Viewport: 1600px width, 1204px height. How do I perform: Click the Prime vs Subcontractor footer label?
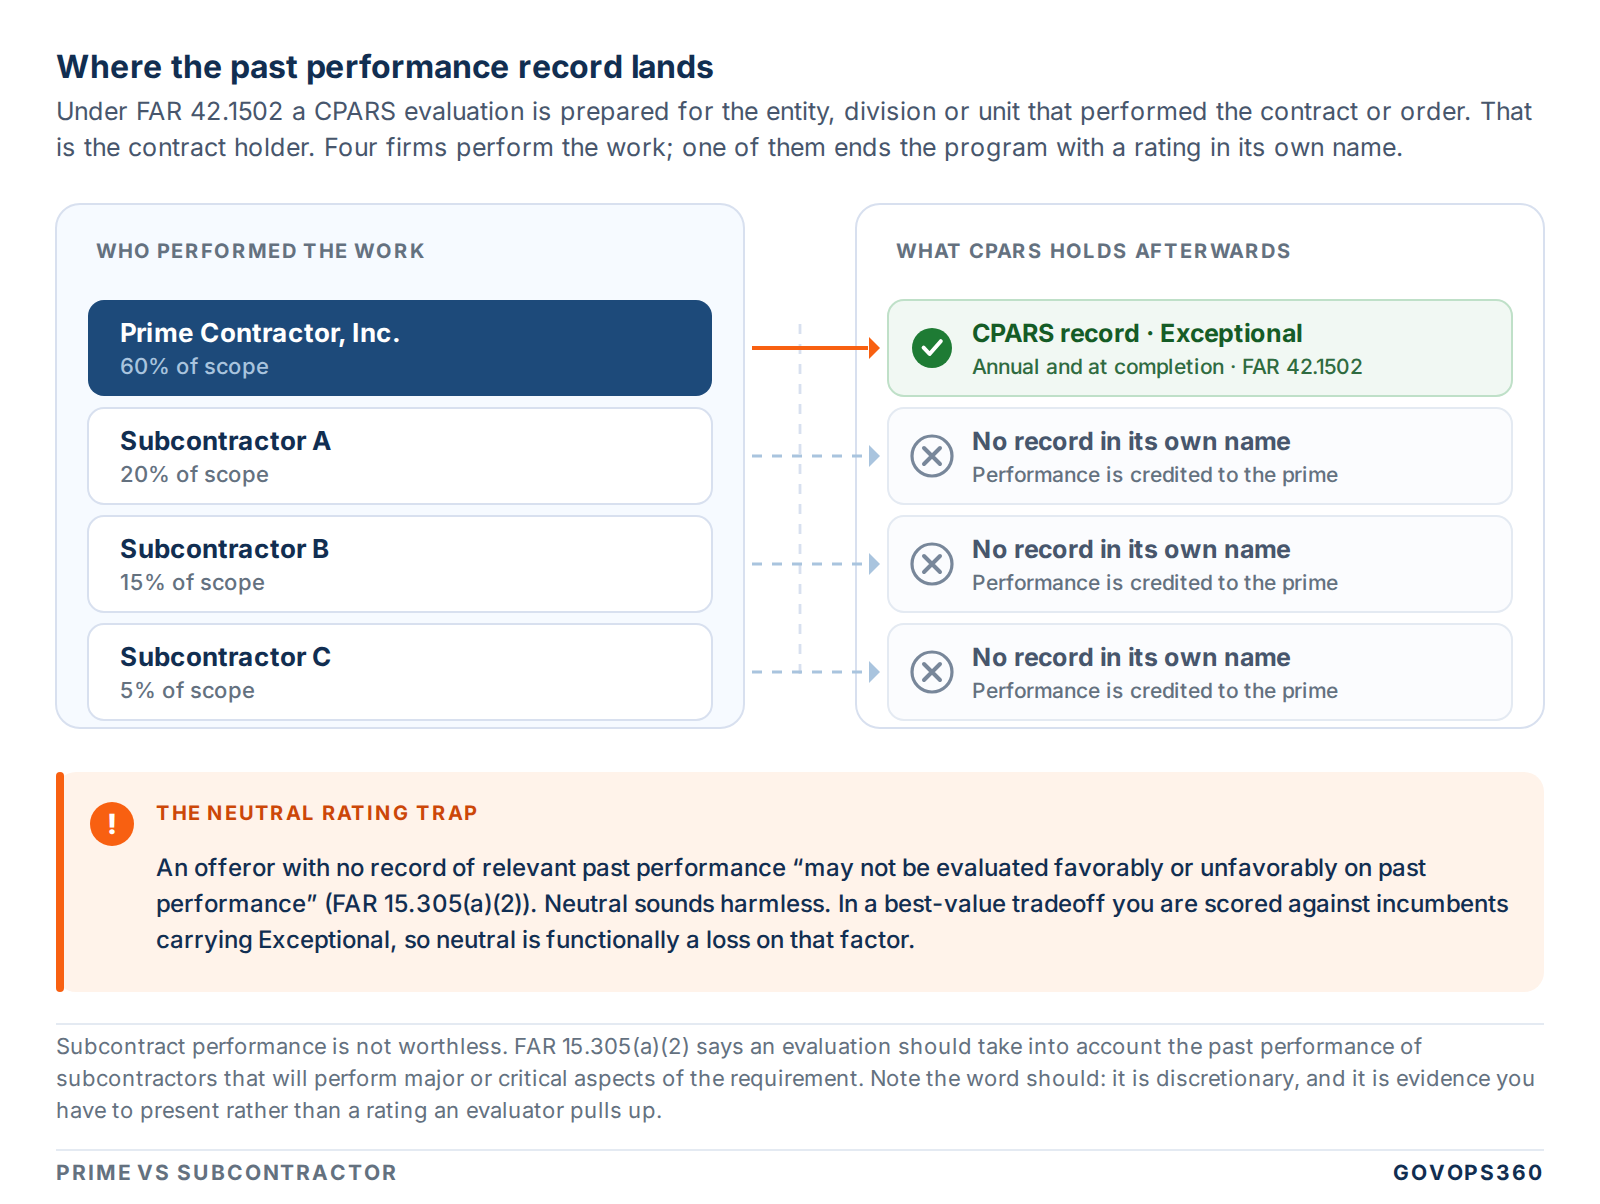[226, 1172]
